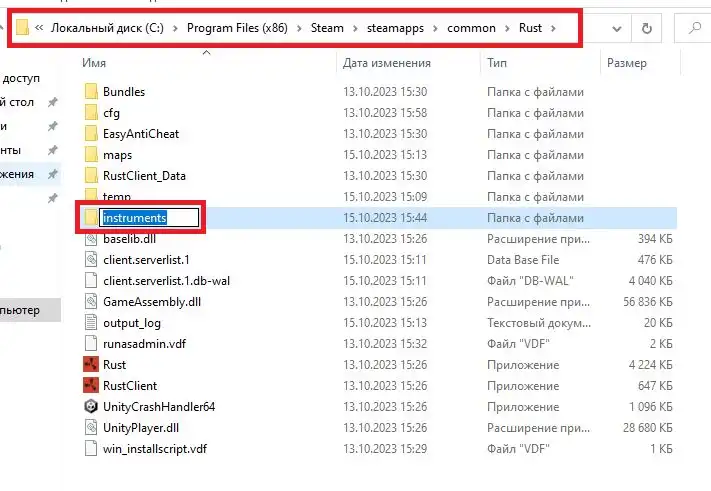Navigate to Program Files (x86) breadcrumb
The width and height of the screenshot is (711, 491).
[237, 28]
